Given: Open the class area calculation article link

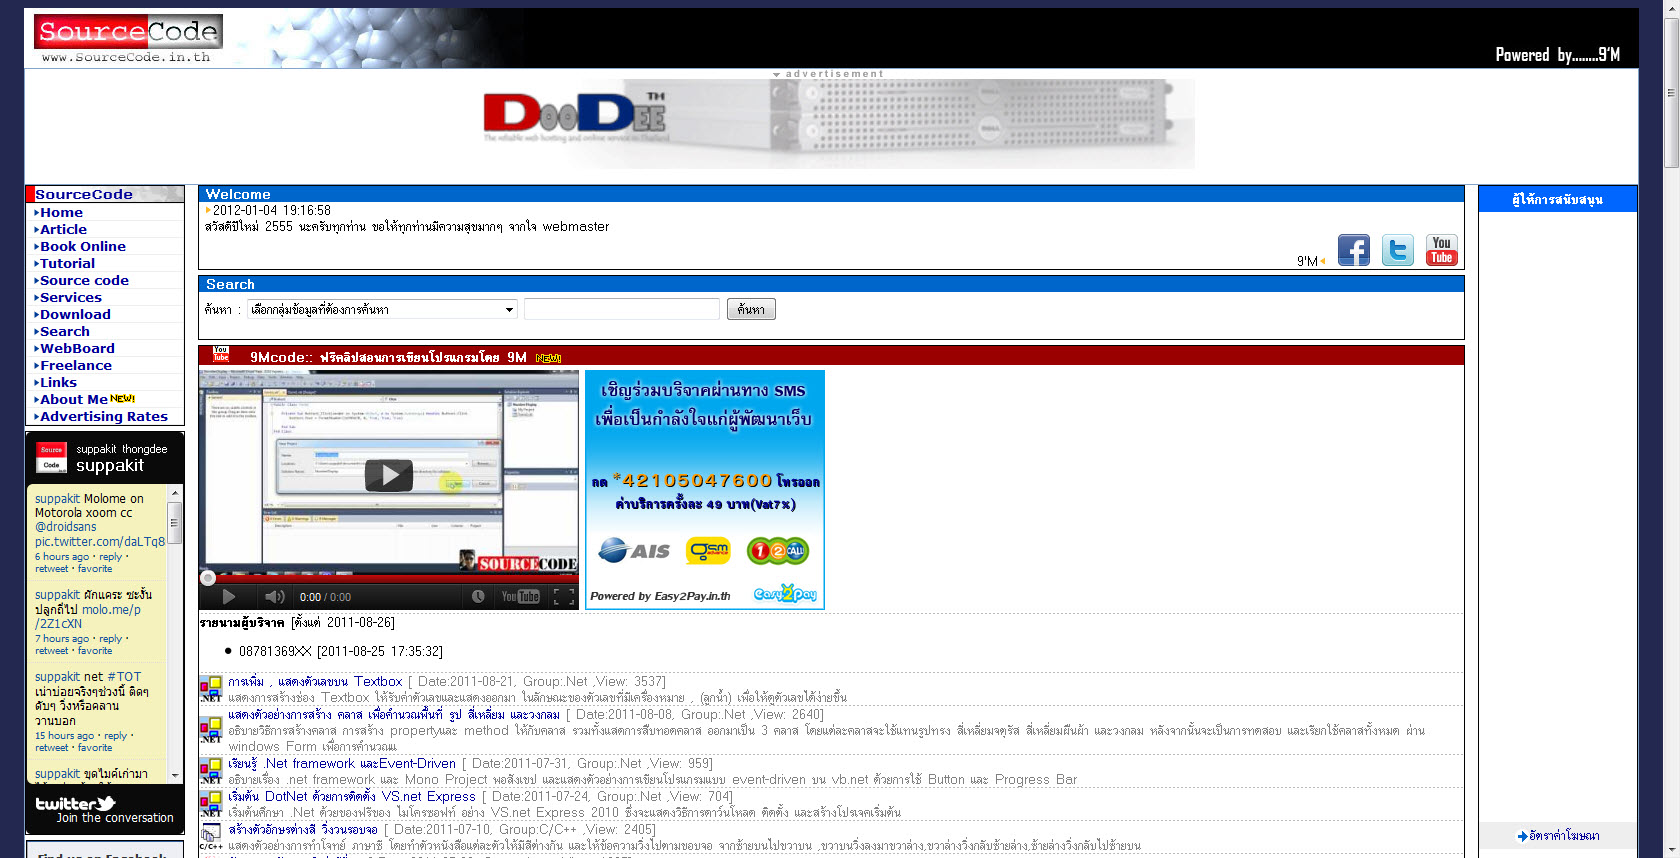Looking at the screenshot, I should [x=394, y=714].
